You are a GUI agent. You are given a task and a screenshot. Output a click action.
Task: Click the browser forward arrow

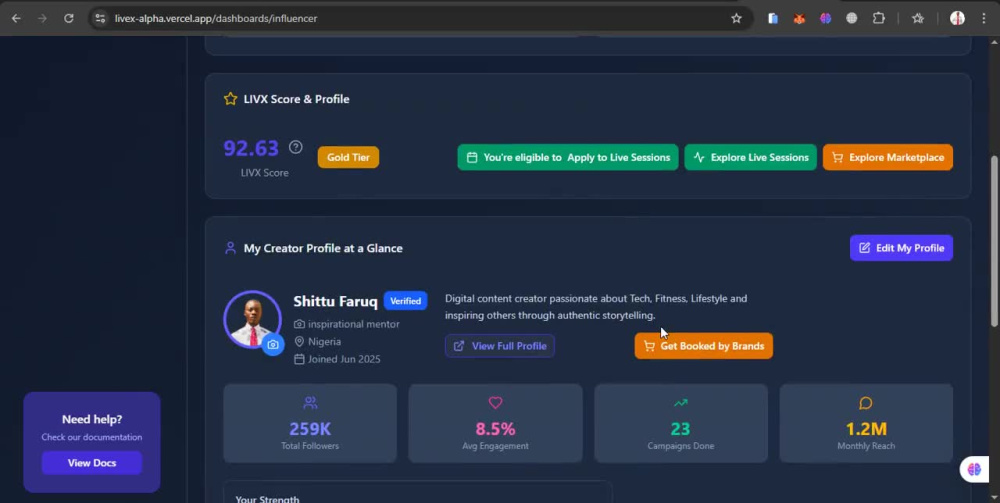click(42, 18)
